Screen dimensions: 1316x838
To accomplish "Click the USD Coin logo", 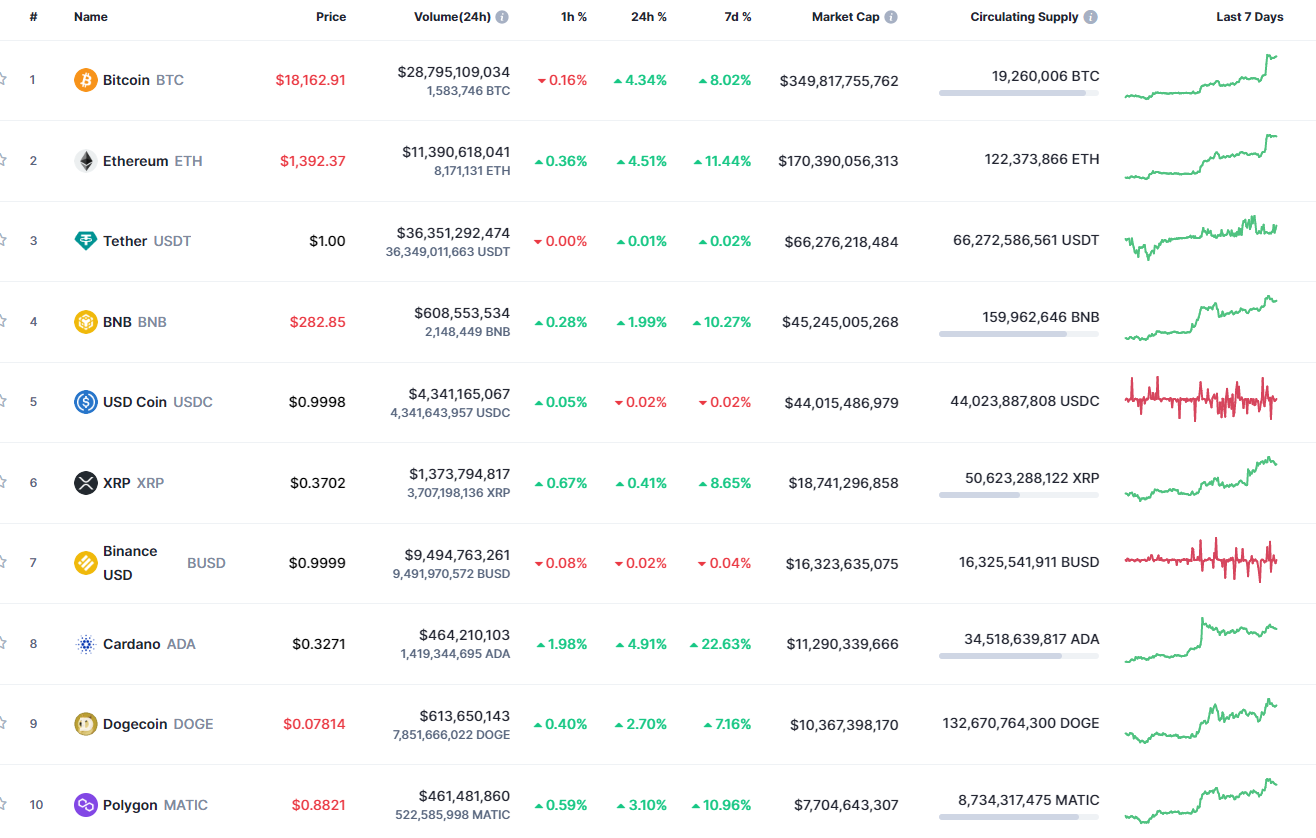I will pos(84,402).
